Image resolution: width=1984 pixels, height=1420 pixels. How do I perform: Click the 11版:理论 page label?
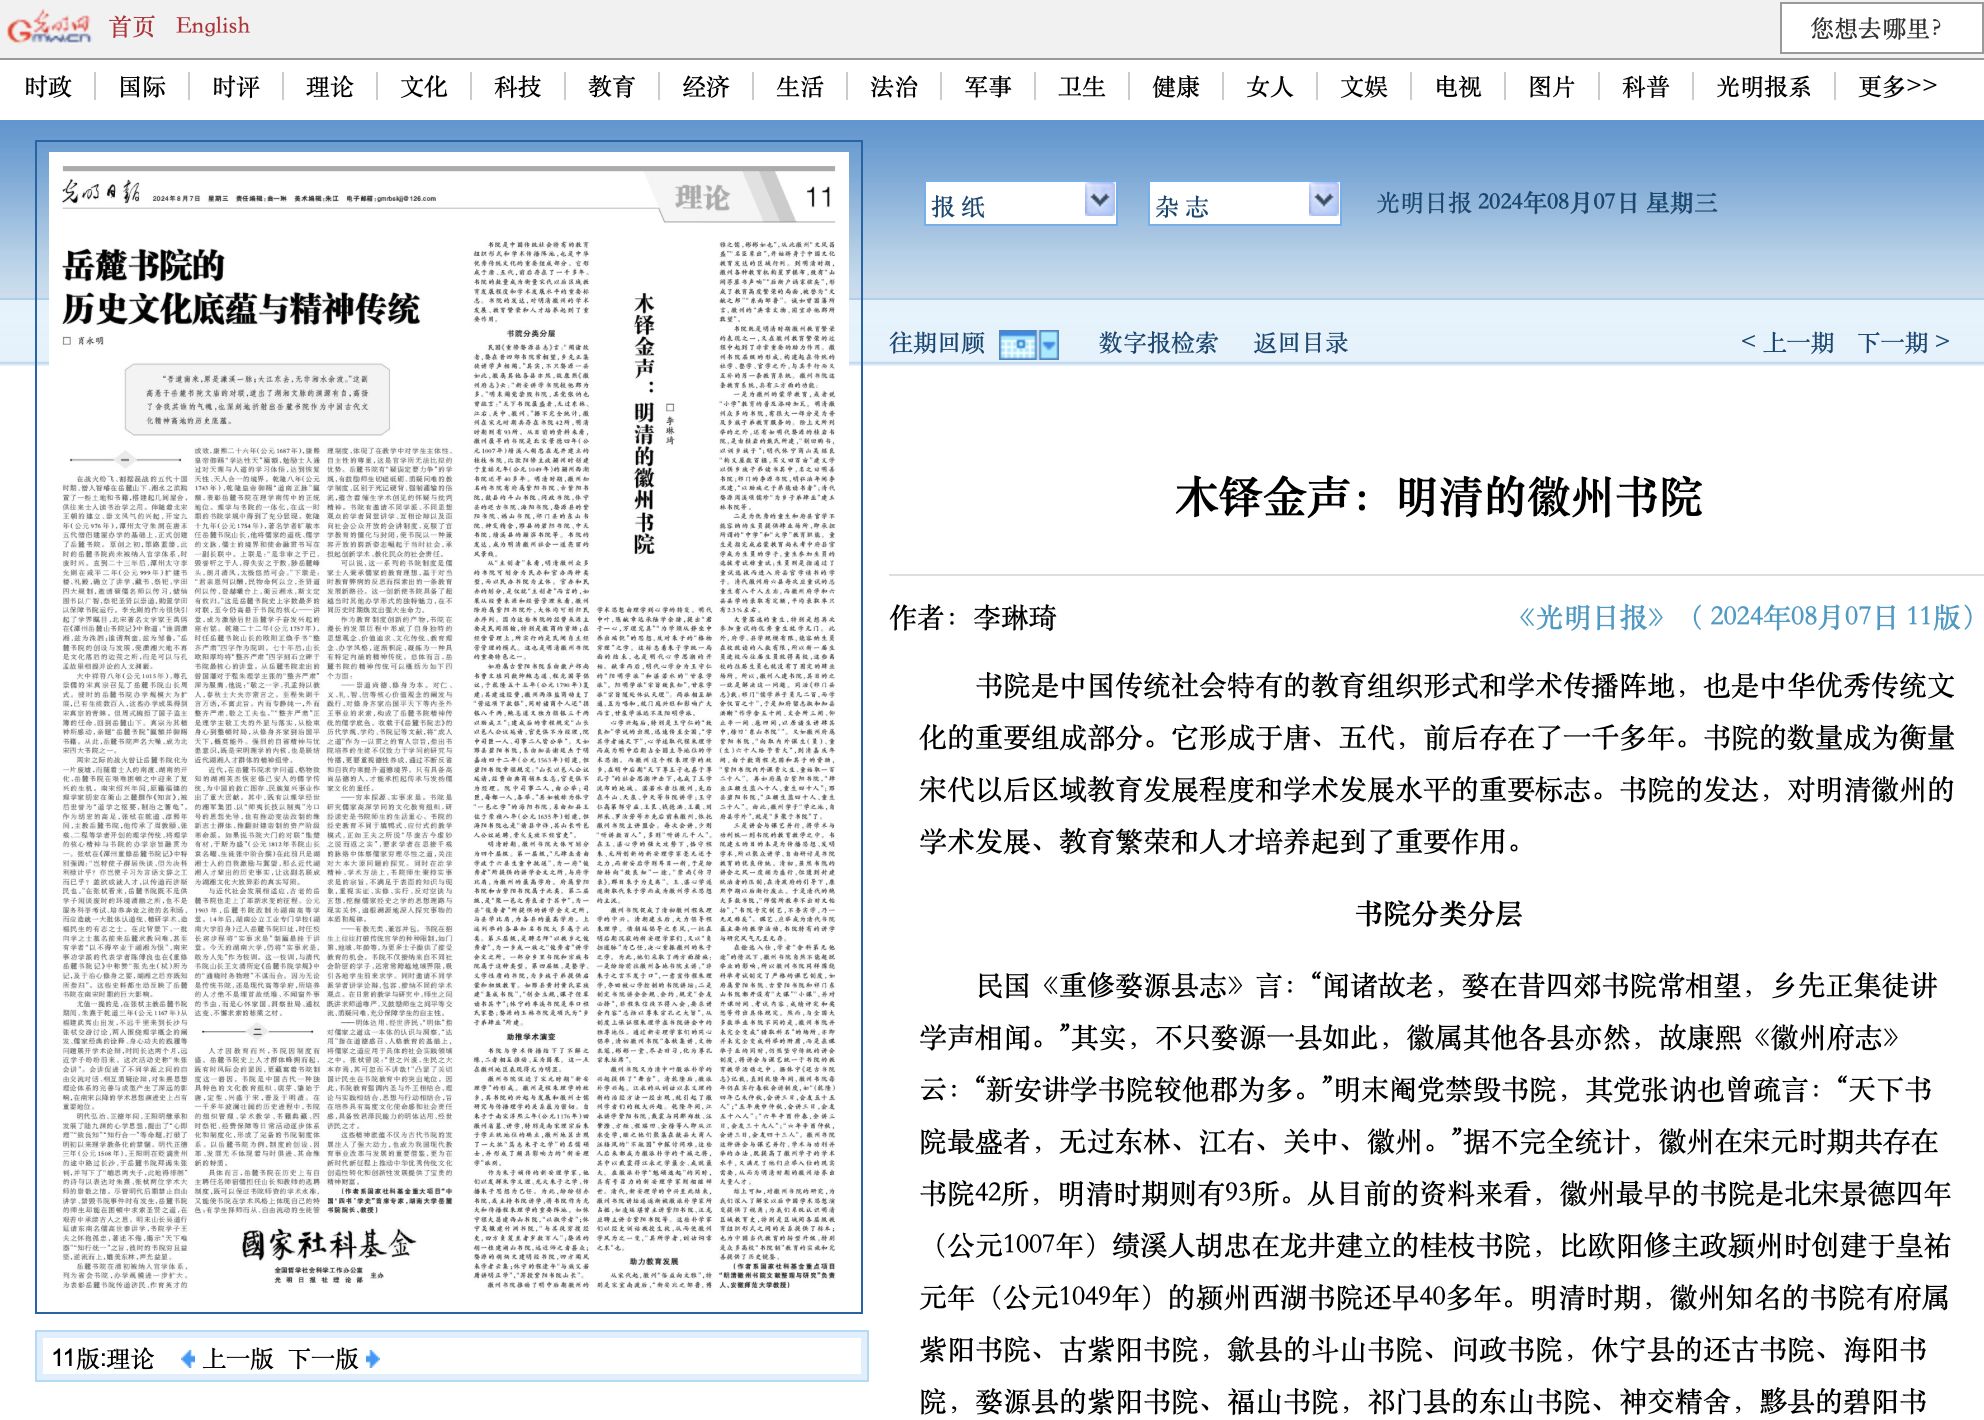(x=103, y=1358)
